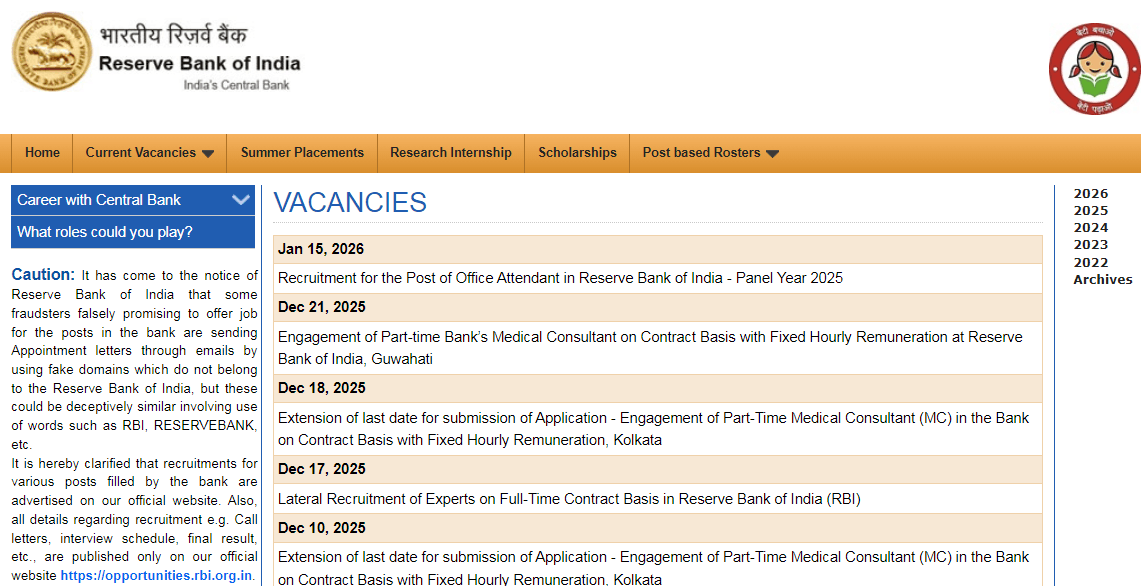Select the 2026 year filter
1141x586 pixels.
click(1090, 193)
